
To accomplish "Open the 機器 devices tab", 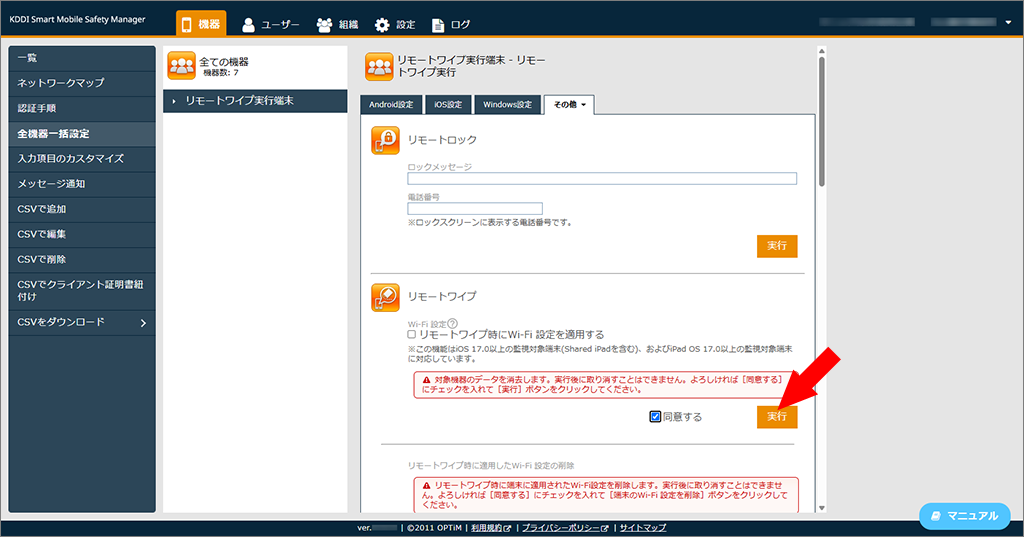I will pos(201,24).
